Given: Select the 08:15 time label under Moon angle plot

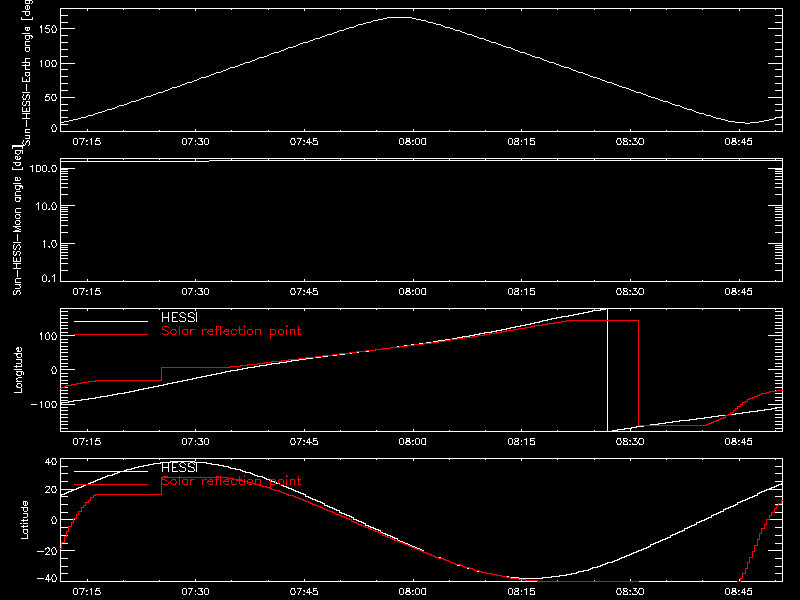Looking at the screenshot, I should coord(521,292).
